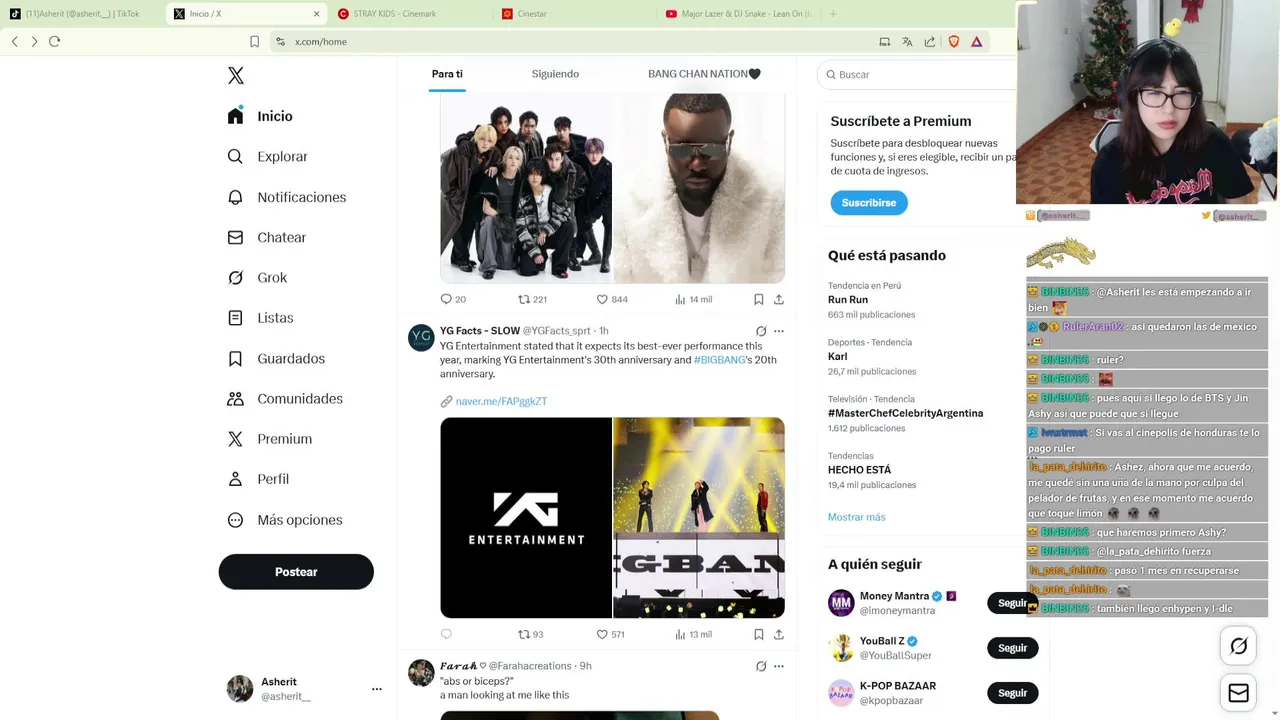Bookmark the YG Facts post

click(x=759, y=634)
